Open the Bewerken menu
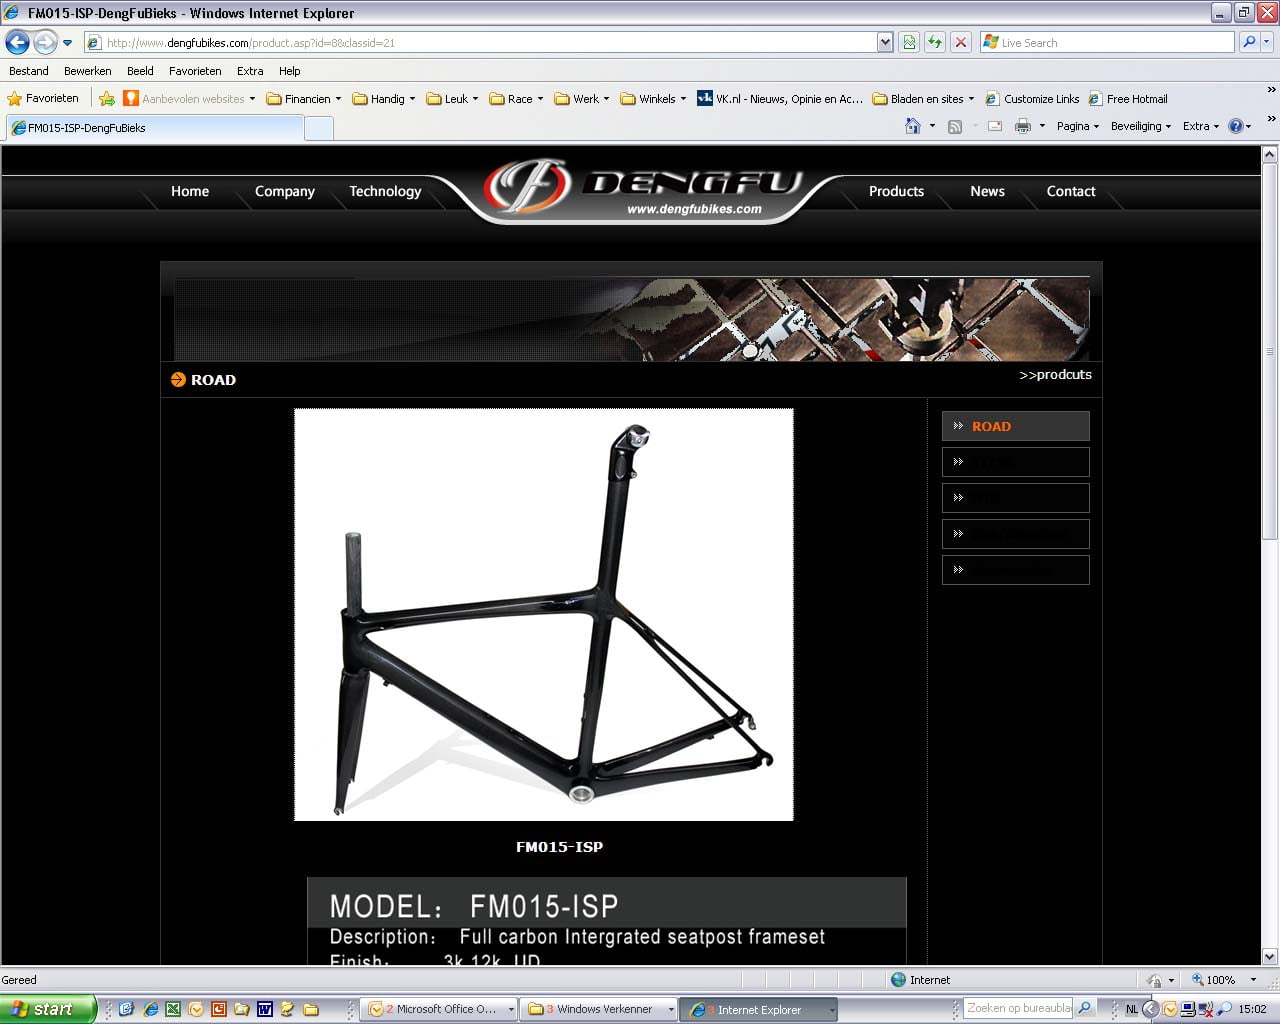The height and width of the screenshot is (1024, 1280). 87,71
